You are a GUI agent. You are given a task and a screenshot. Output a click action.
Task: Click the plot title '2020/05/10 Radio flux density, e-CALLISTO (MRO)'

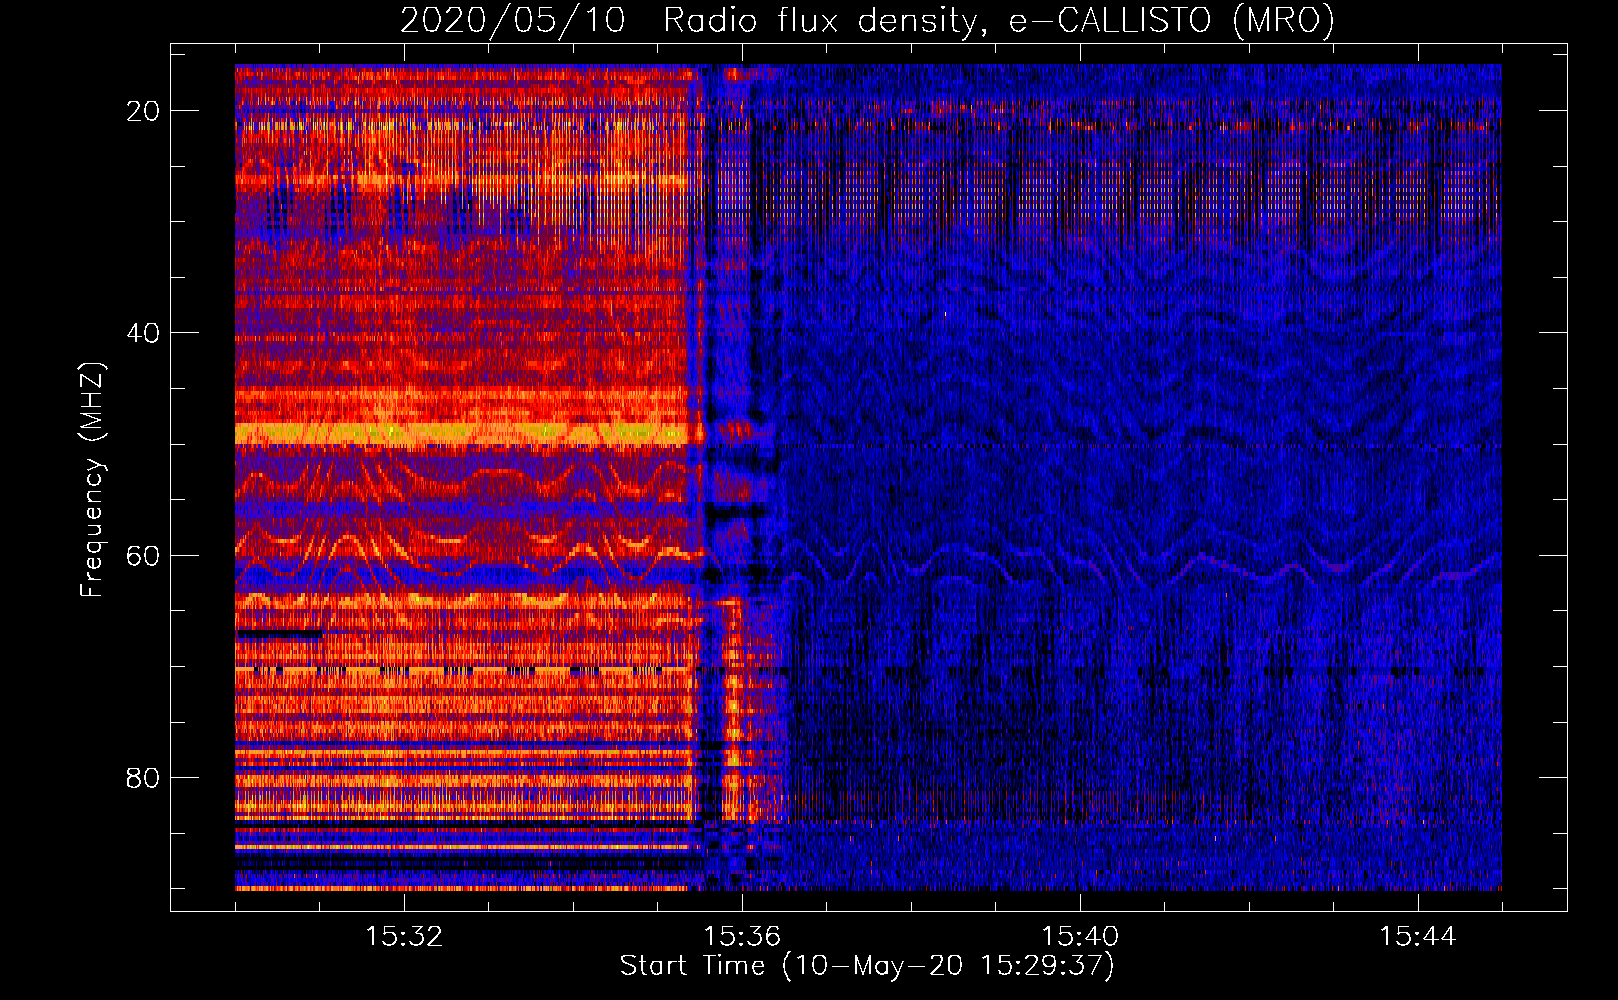pos(867,20)
